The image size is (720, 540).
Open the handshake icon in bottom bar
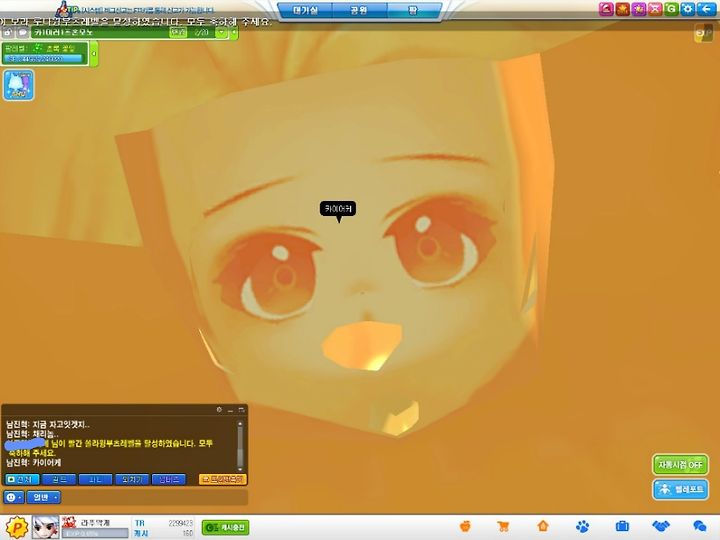point(661,526)
